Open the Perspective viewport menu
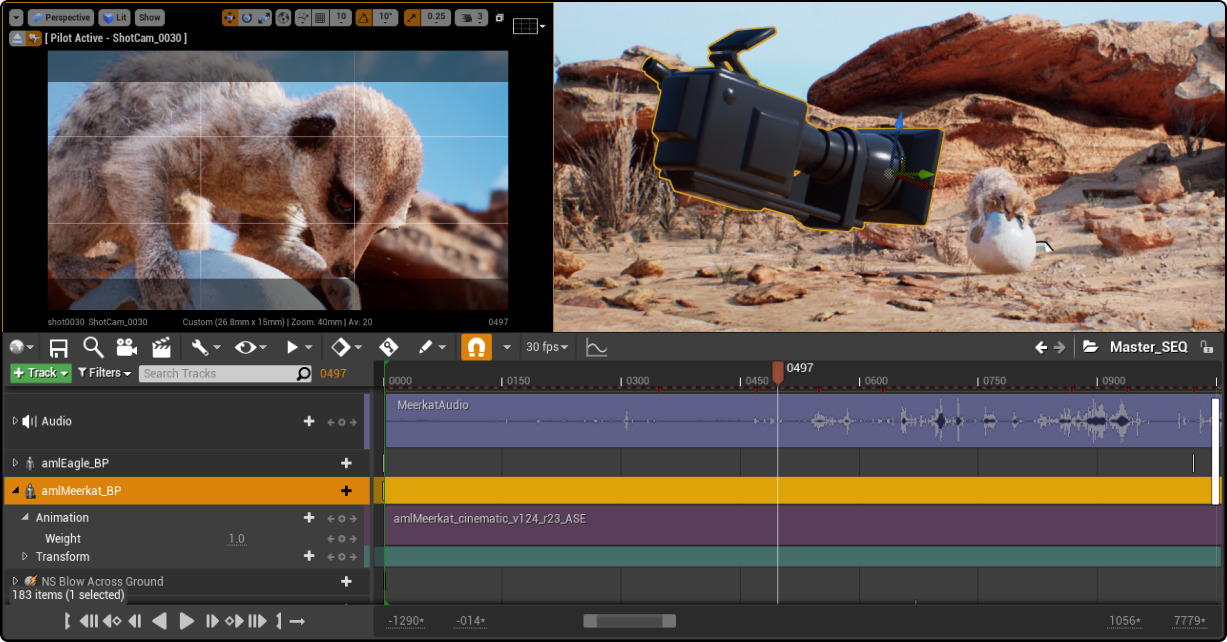 (61, 17)
